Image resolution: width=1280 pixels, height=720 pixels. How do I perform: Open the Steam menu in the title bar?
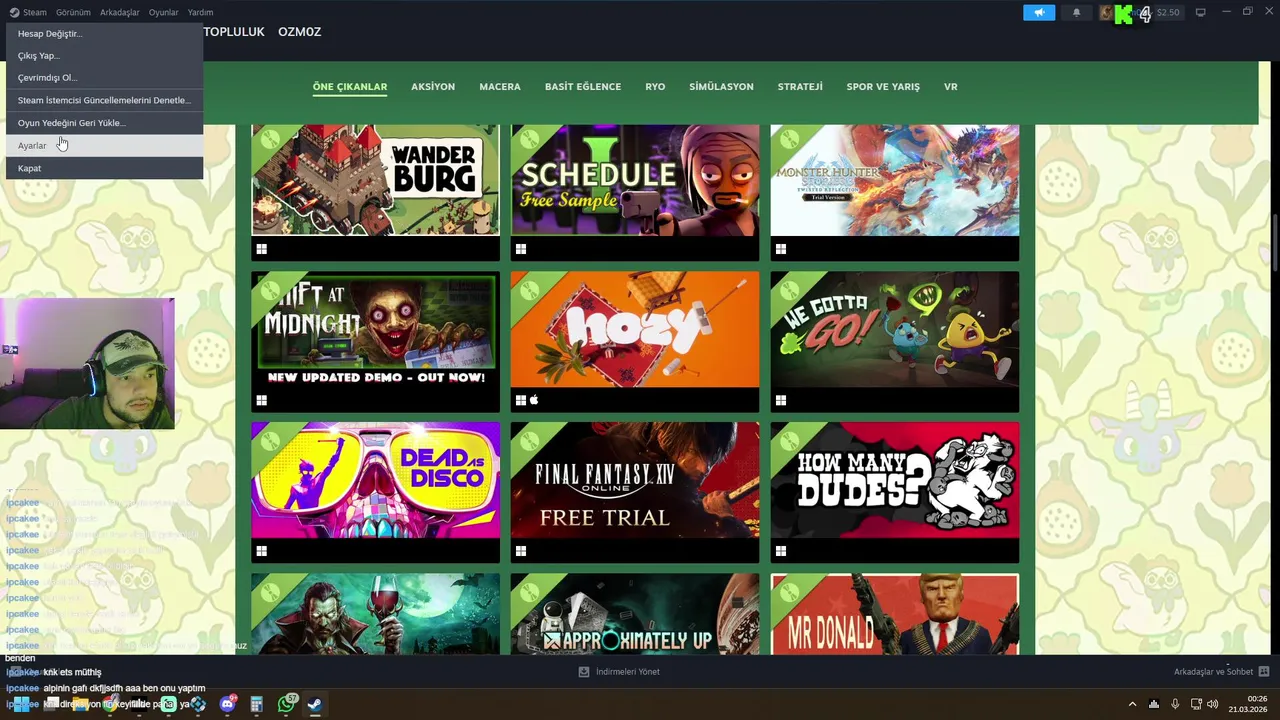(35, 13)
